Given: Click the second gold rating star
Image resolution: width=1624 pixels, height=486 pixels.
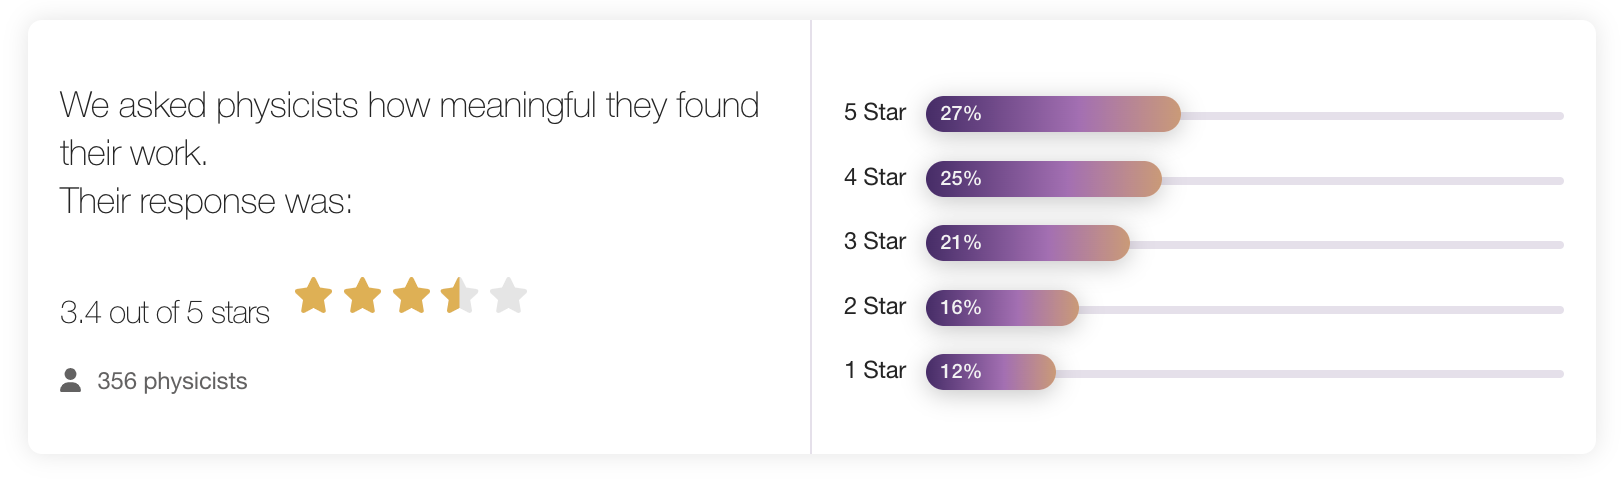Looking at the screenshot, I should click(x=362, y=296).
